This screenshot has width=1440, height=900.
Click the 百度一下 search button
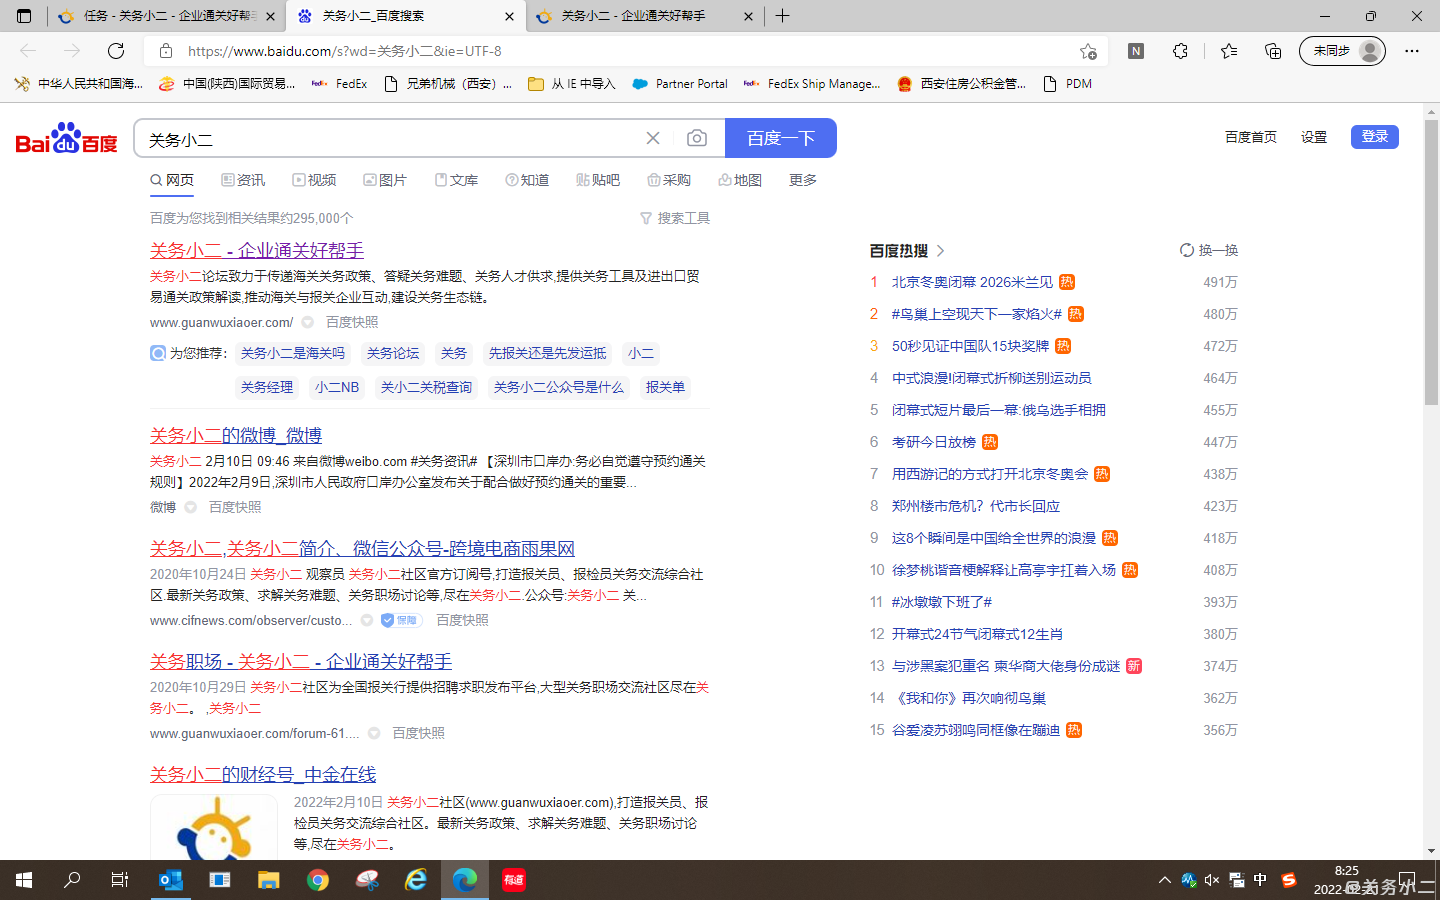[781, 138]
